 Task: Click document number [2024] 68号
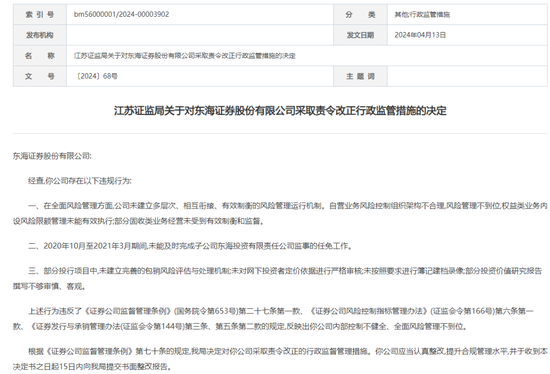97,76
